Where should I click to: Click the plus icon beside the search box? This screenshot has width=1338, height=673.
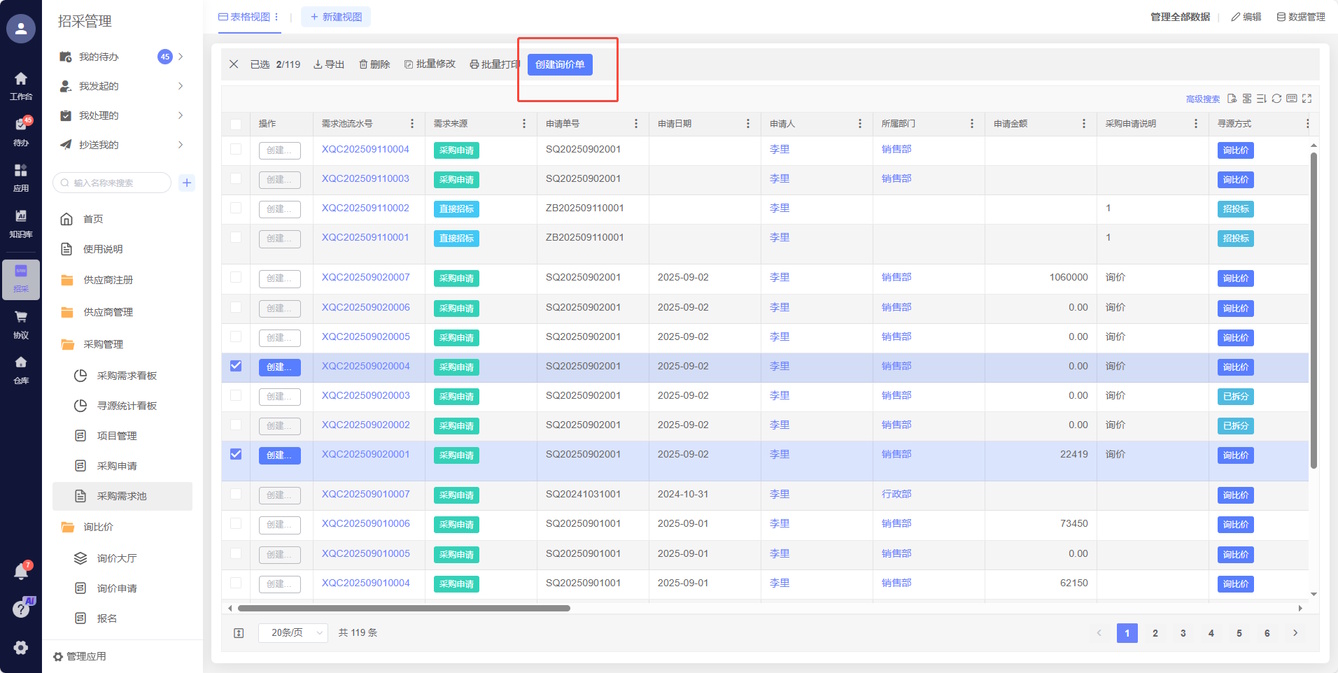pyautogui.click(x=187, y=183)
